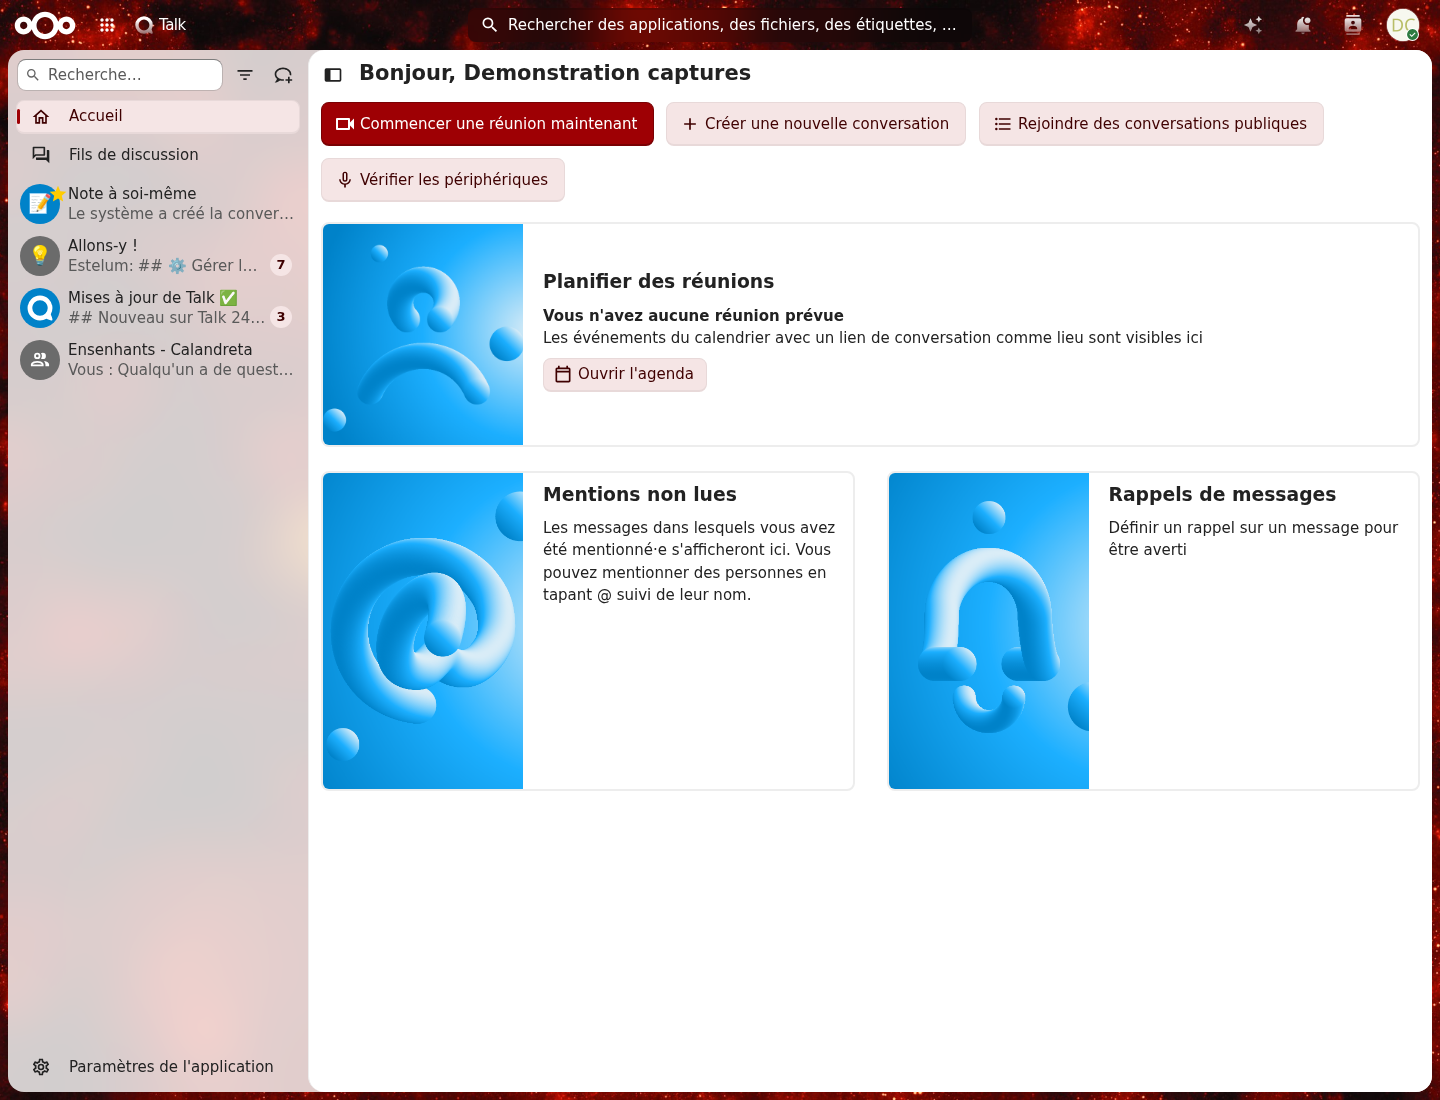This screenshot has width=1440, height=1100.
Task: Click the Accueil home icon
Action: pyautogui.click(x=41, y=117)
